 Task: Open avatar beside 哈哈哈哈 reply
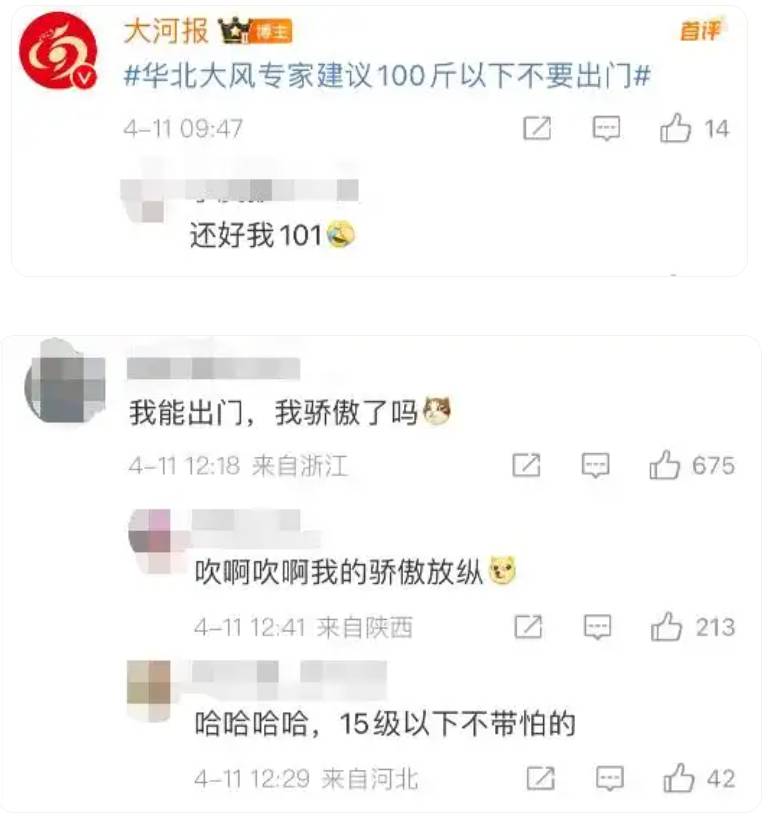[x=149, y=689]
